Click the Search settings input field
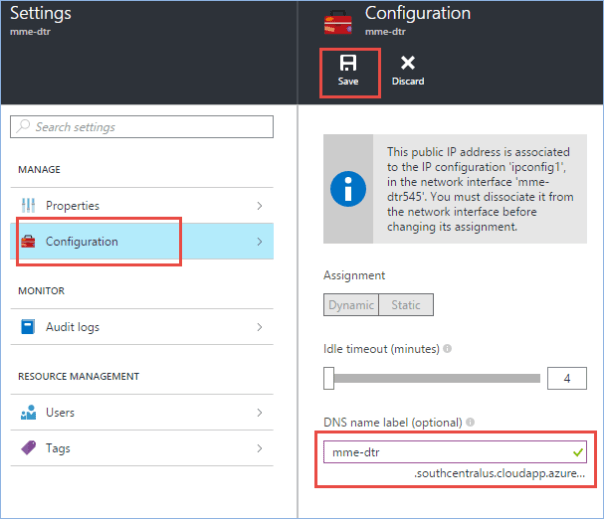Image resolution: width=604 pixels, height=519 pixels. (142, 127)
